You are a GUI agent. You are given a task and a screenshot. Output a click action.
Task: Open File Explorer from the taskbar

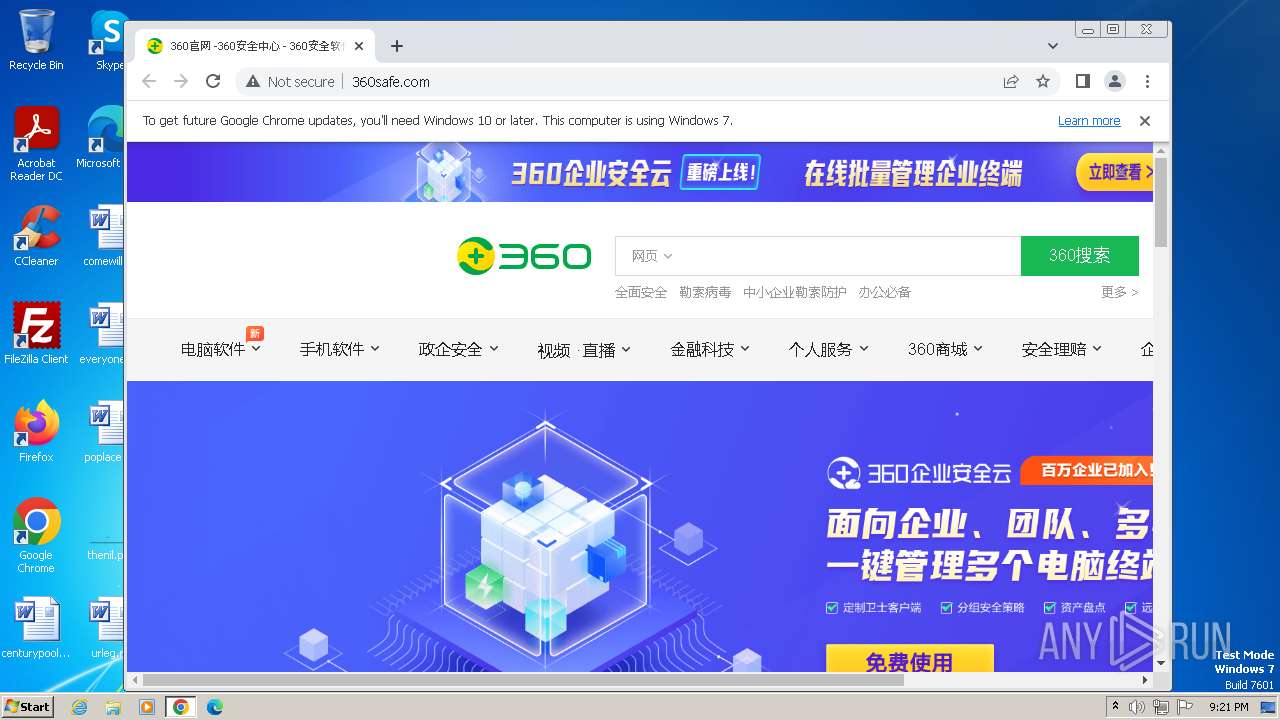point(113,707)
